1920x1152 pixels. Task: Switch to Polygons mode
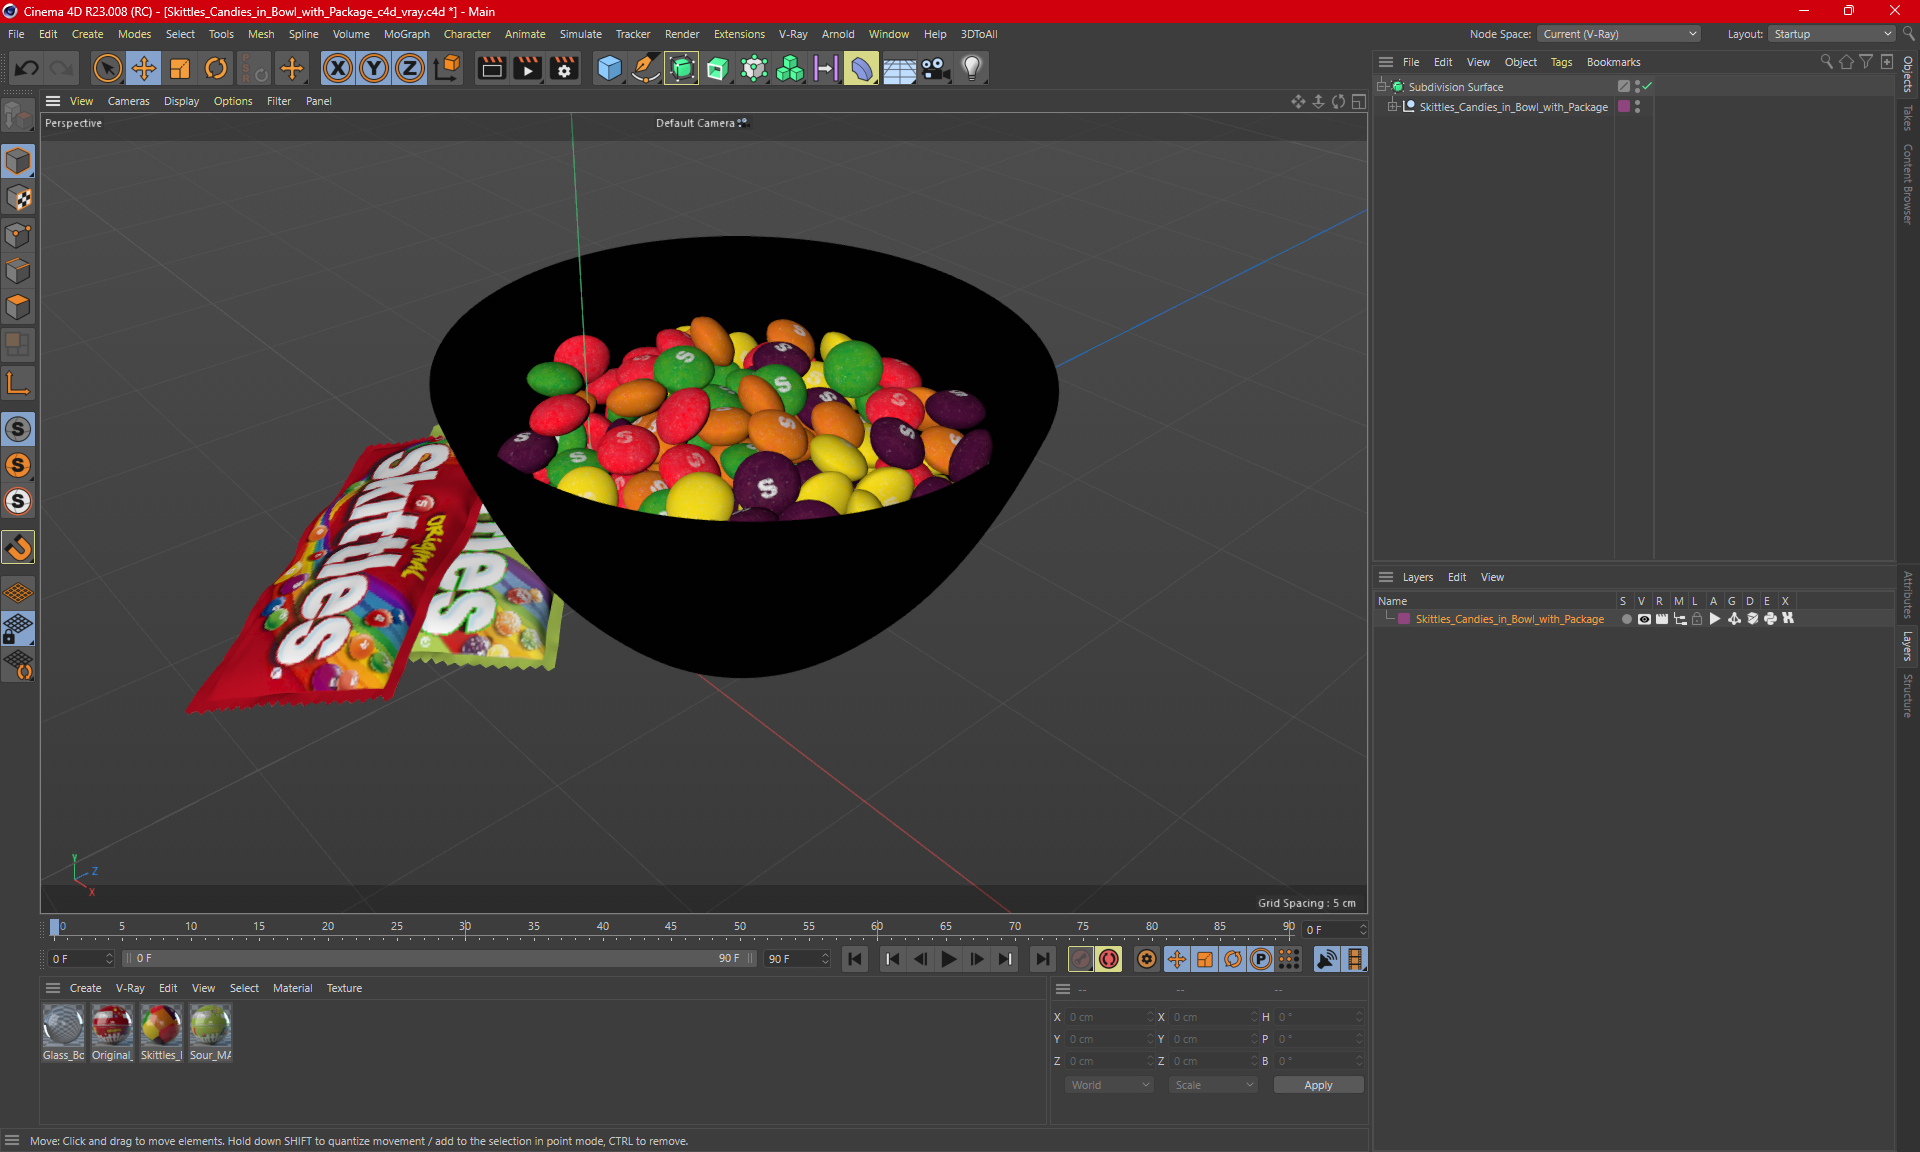pos(18,308)
